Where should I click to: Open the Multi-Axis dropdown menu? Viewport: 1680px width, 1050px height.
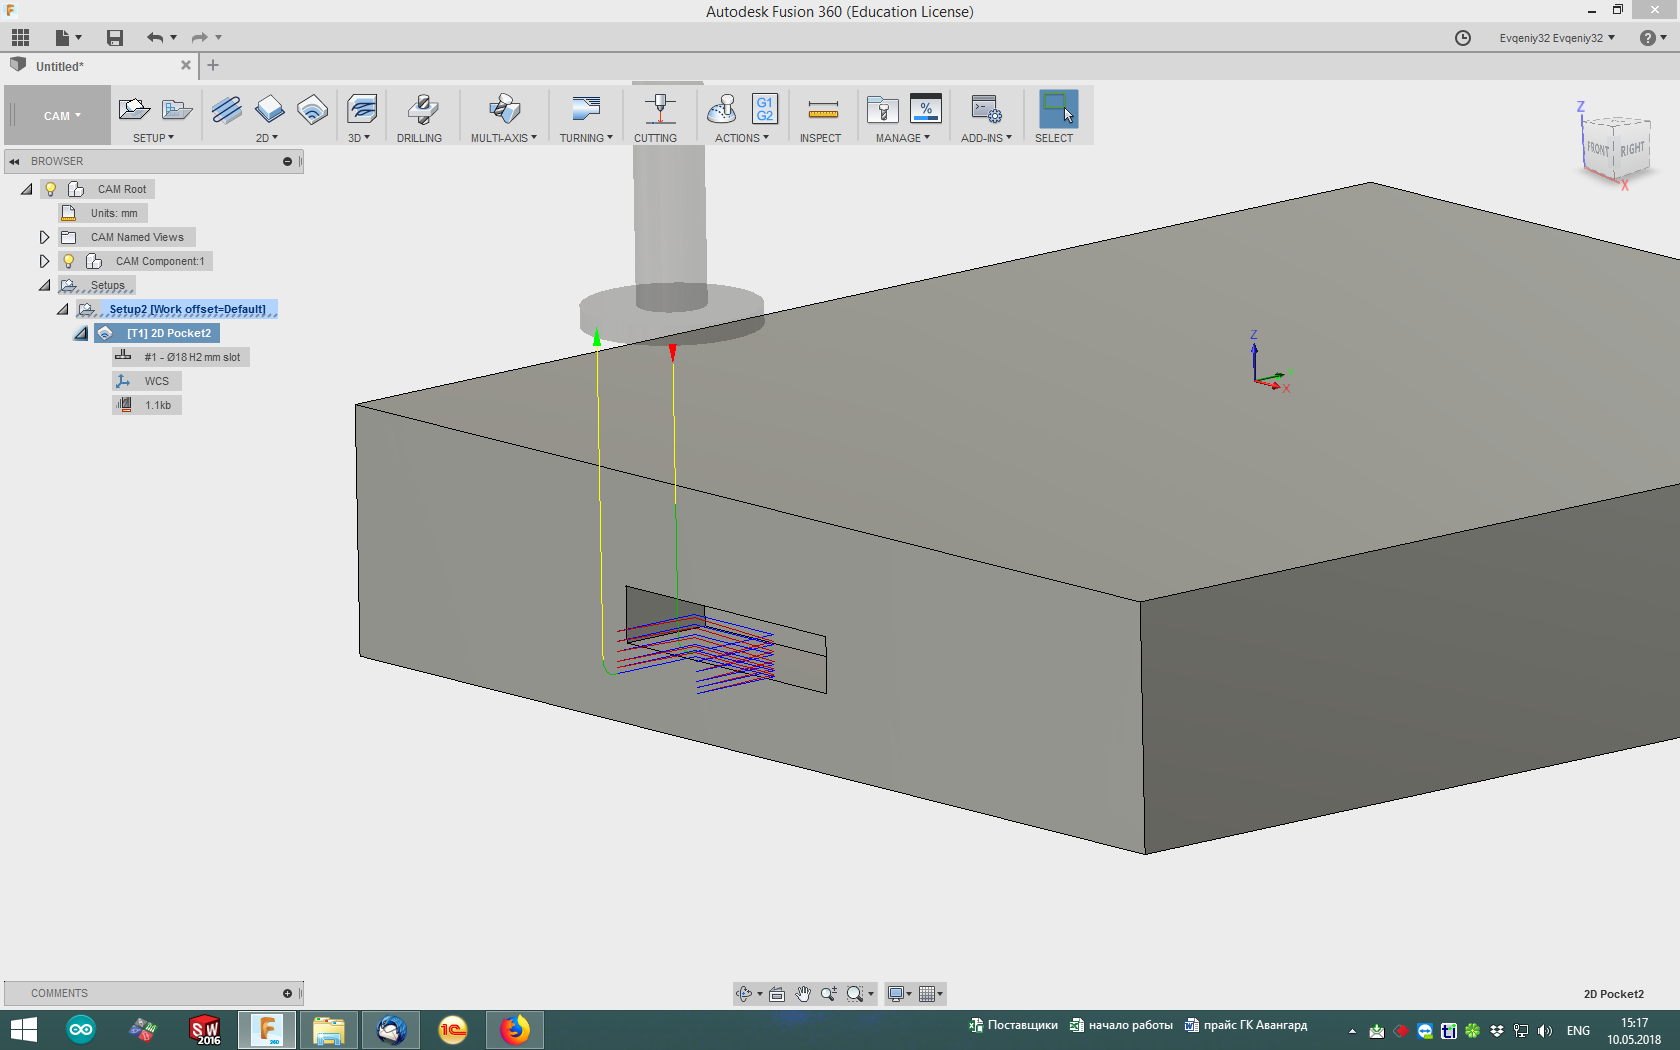point(504,138)
